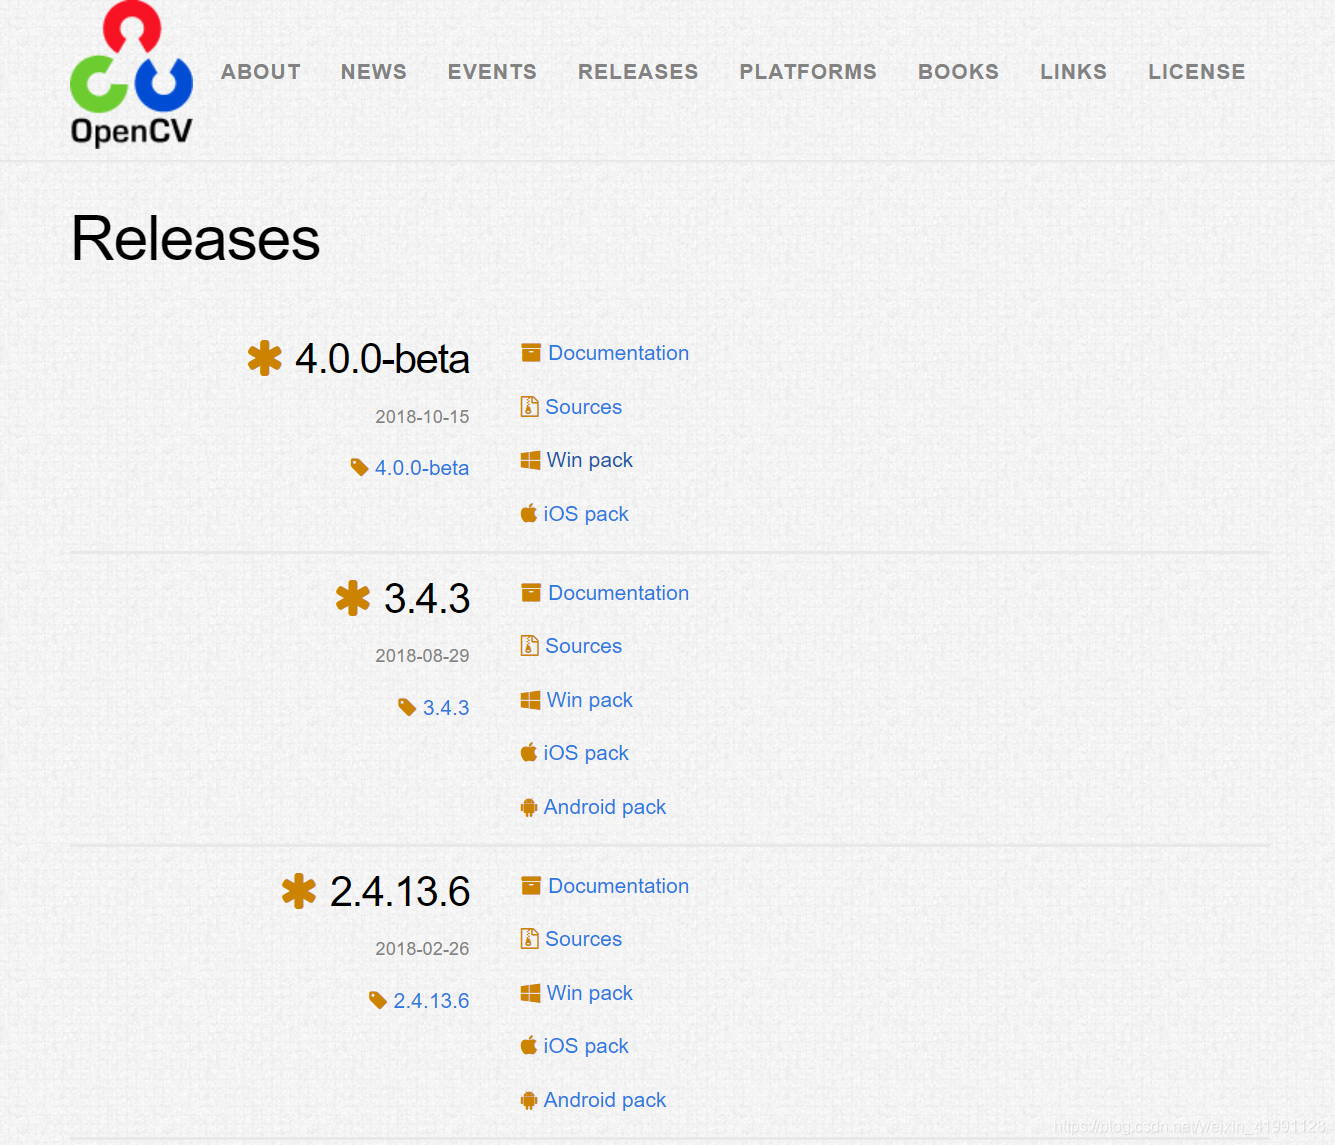Click the tag icon beside 2.4.13.6
This screenshot has width=1335, height=1145.
click(378, 1000)
